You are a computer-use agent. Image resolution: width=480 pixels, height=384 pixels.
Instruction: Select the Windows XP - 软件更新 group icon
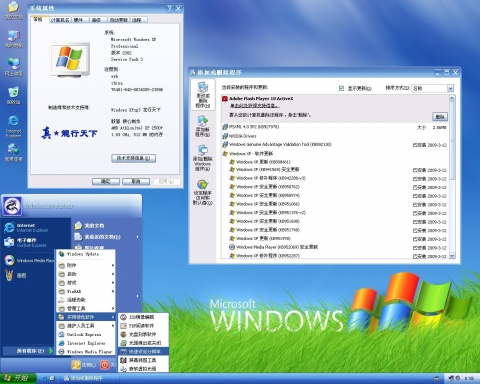pos(225,153)
